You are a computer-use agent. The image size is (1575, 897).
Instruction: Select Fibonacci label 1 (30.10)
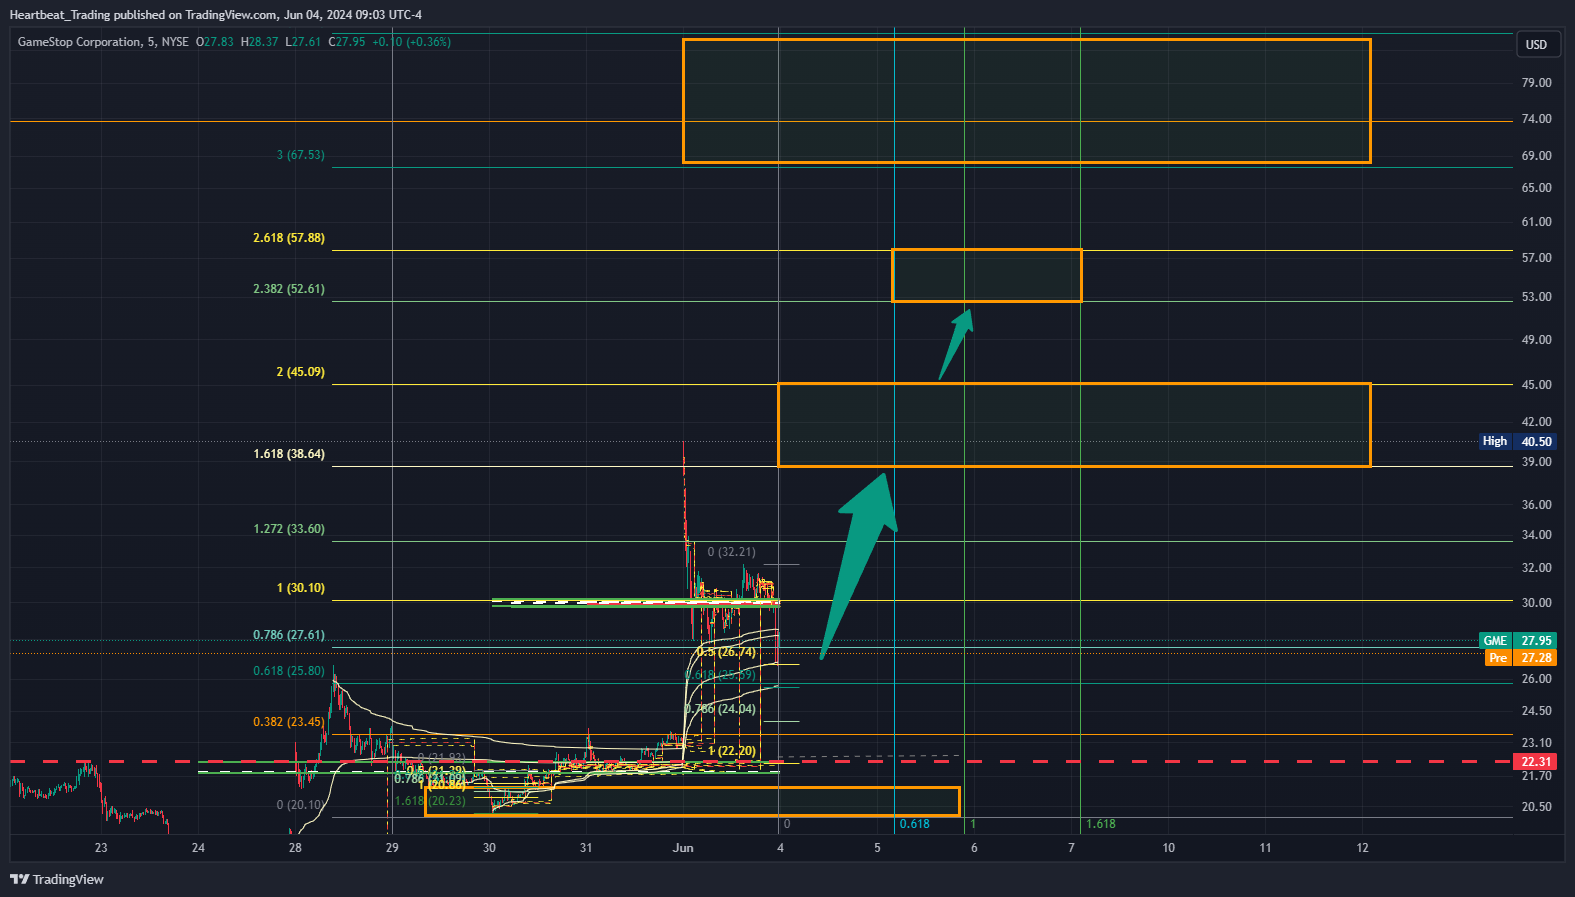(x=301, y=588)
